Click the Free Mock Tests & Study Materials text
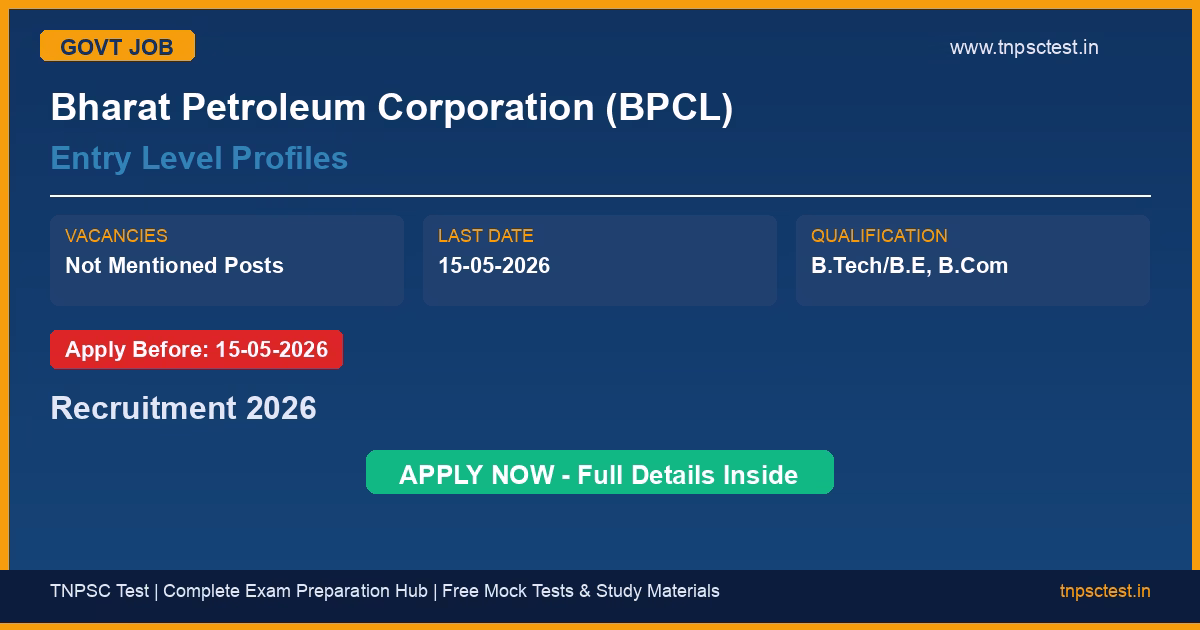Viewport: 1200px width, 630px height. 580,591
